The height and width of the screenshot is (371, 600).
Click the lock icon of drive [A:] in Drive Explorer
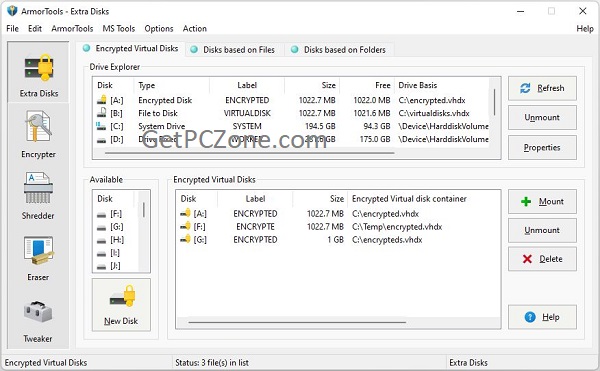101,100
